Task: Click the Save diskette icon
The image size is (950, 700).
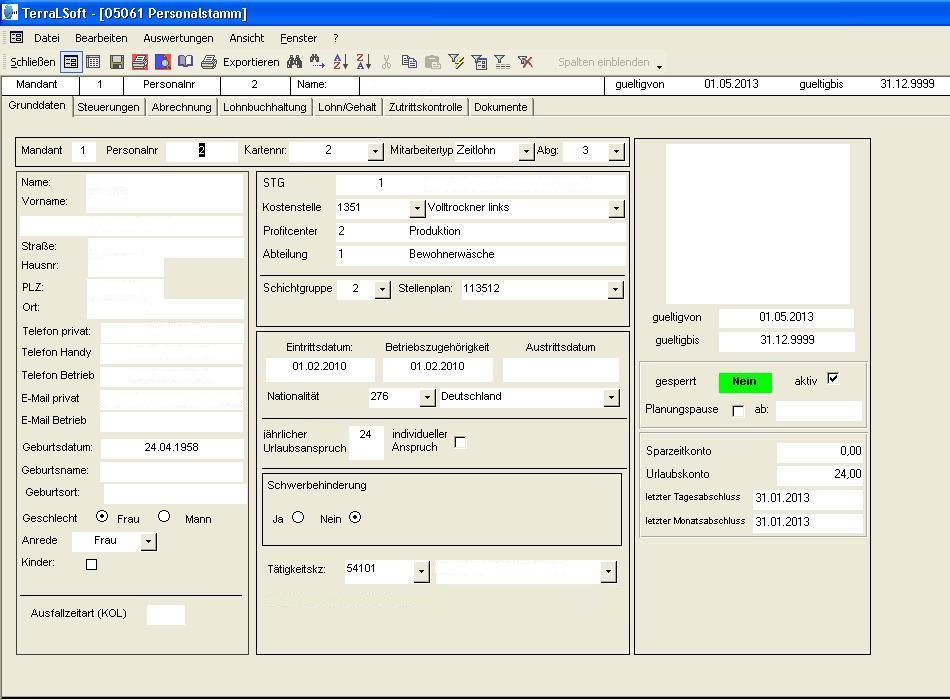Action: click(118, 61)
